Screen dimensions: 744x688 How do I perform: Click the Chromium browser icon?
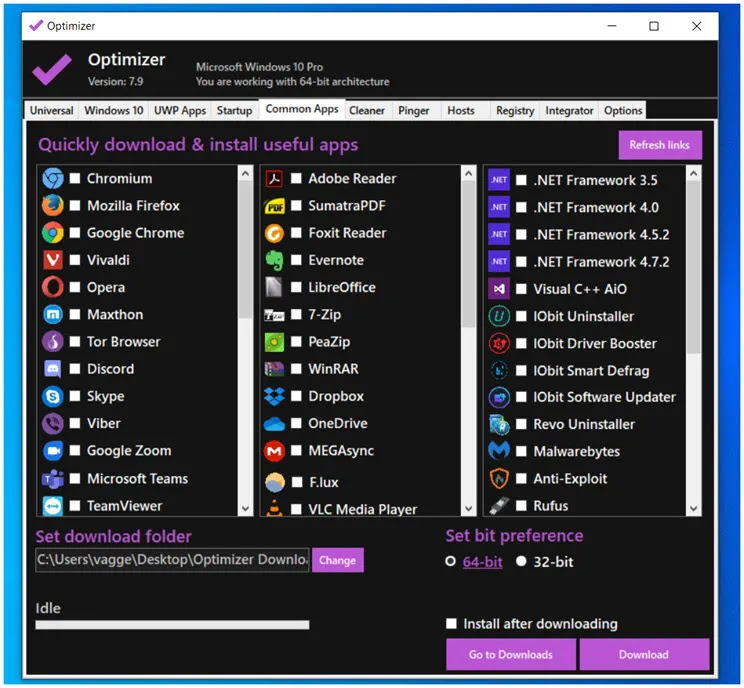pos(53,178)
